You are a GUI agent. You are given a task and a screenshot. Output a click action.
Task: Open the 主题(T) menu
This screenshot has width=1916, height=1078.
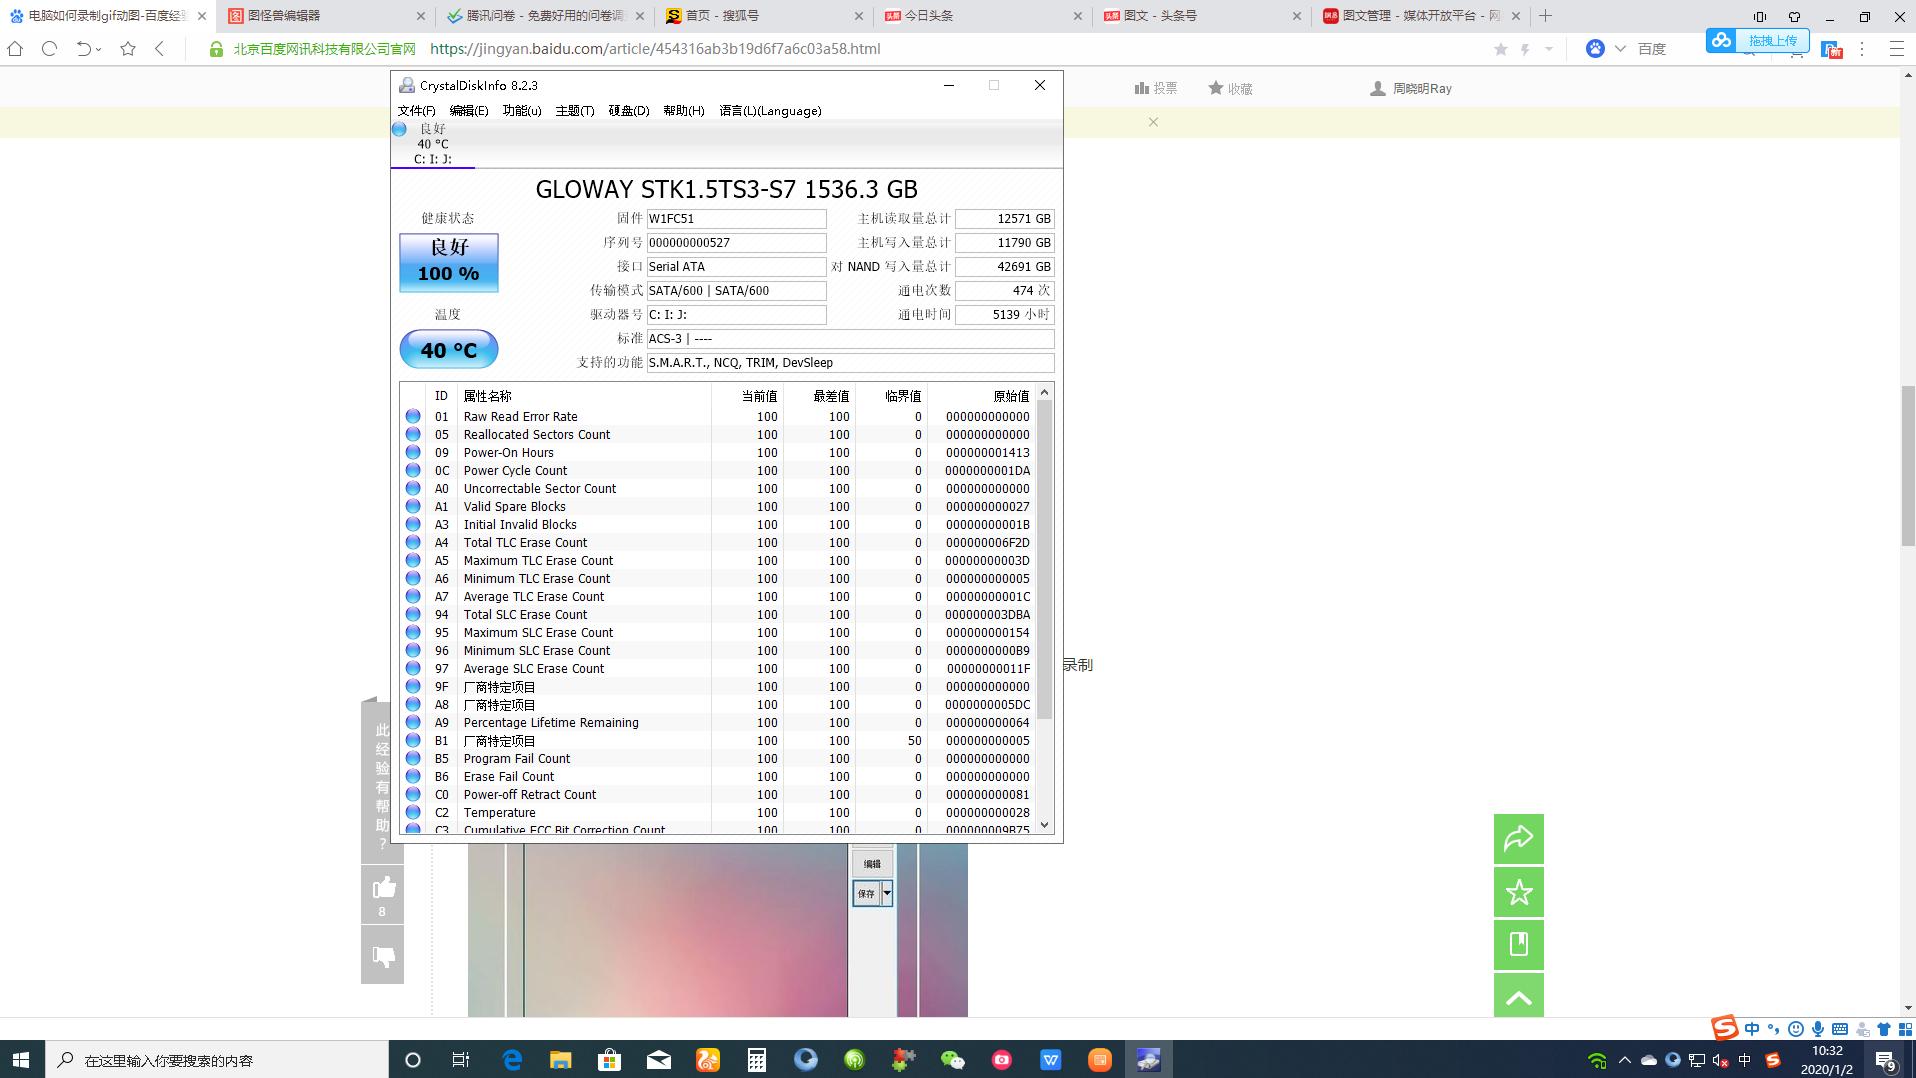[574, 111]
